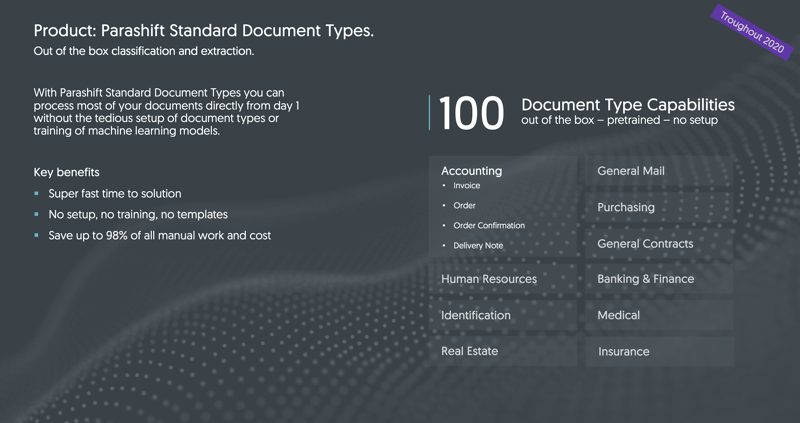Click the Document Type Capabilities heading

pos(628,105)
